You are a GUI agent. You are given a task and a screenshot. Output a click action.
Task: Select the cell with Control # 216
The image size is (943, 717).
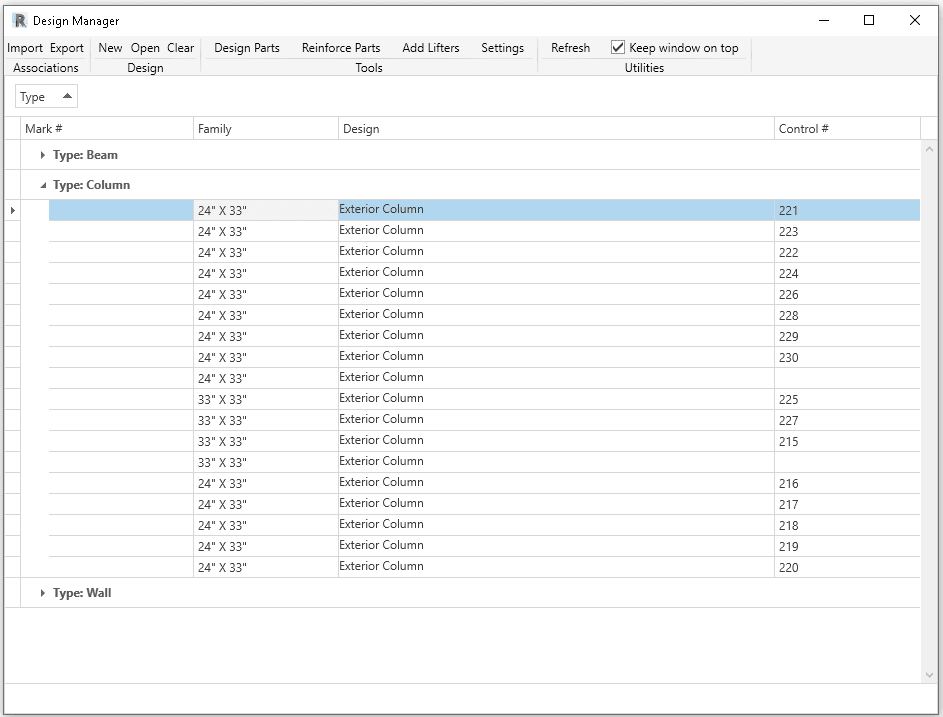tap(847, 484)
